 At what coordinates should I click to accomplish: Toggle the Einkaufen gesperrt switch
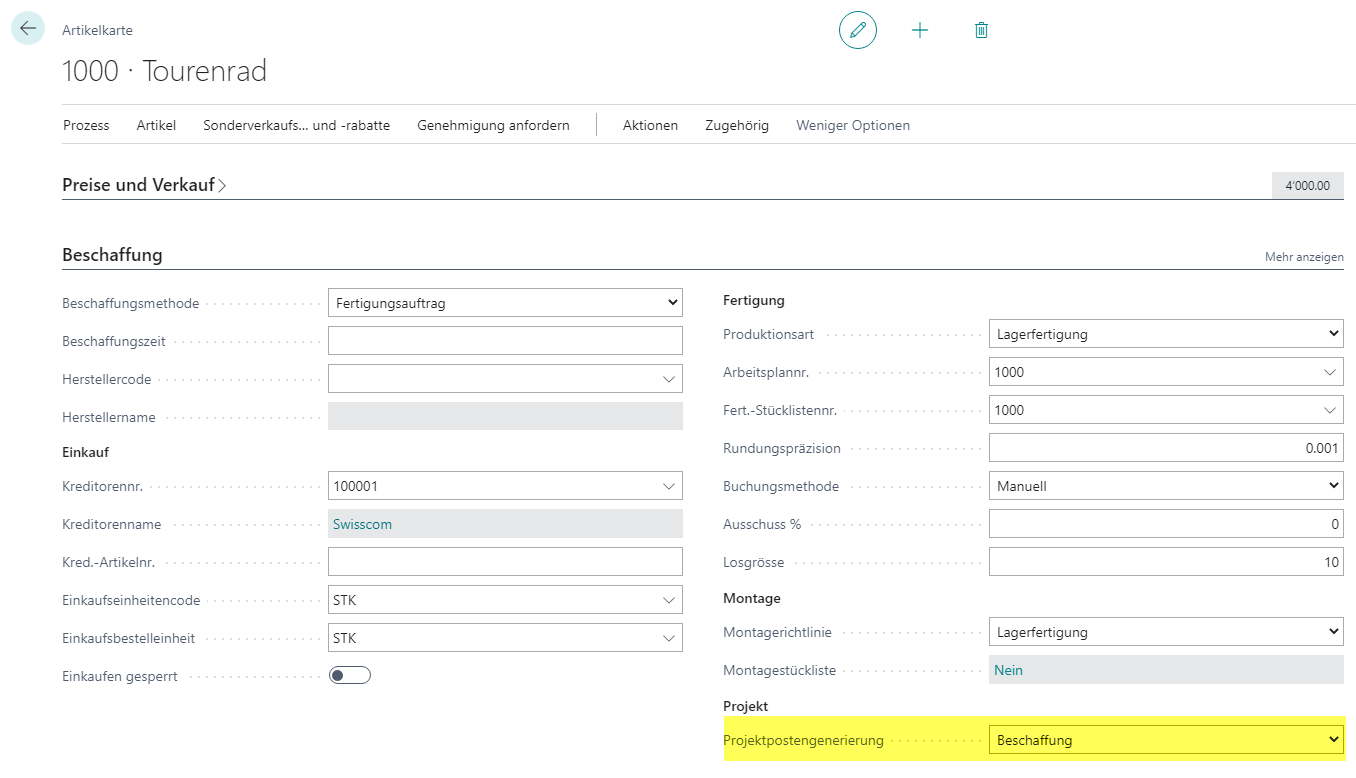350,676
